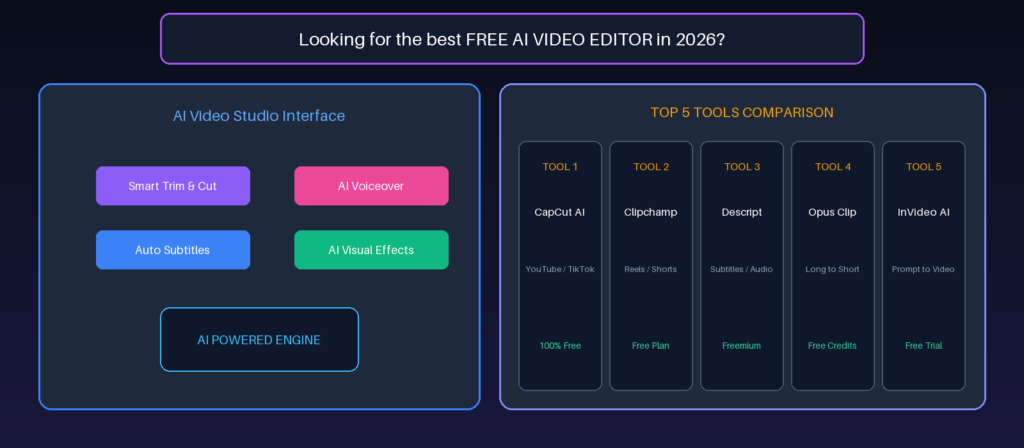Click the CapCut AI tool name
1024x448 pixels.
pyautogui.click(x=560, y=212)
